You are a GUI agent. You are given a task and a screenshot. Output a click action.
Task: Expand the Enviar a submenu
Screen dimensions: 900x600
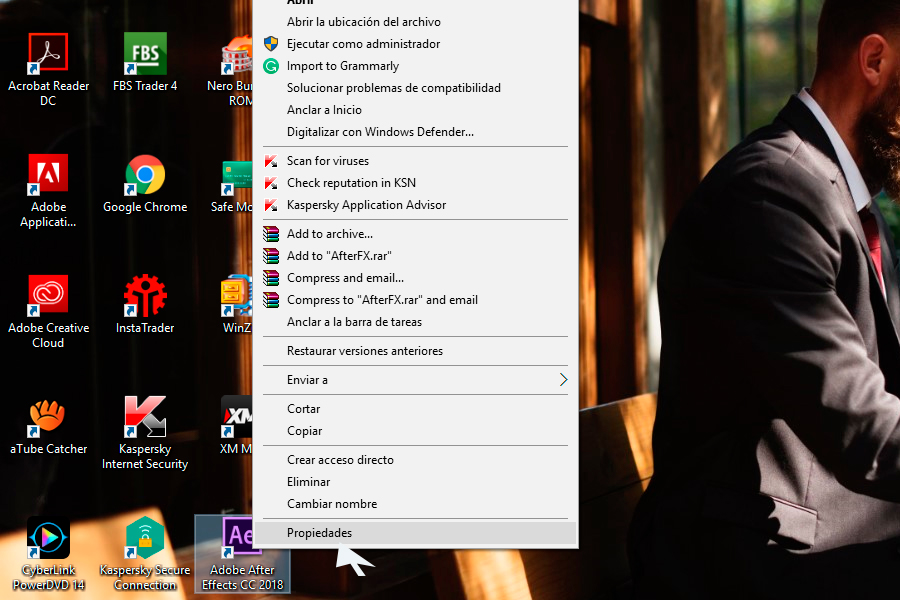(307, 379)
